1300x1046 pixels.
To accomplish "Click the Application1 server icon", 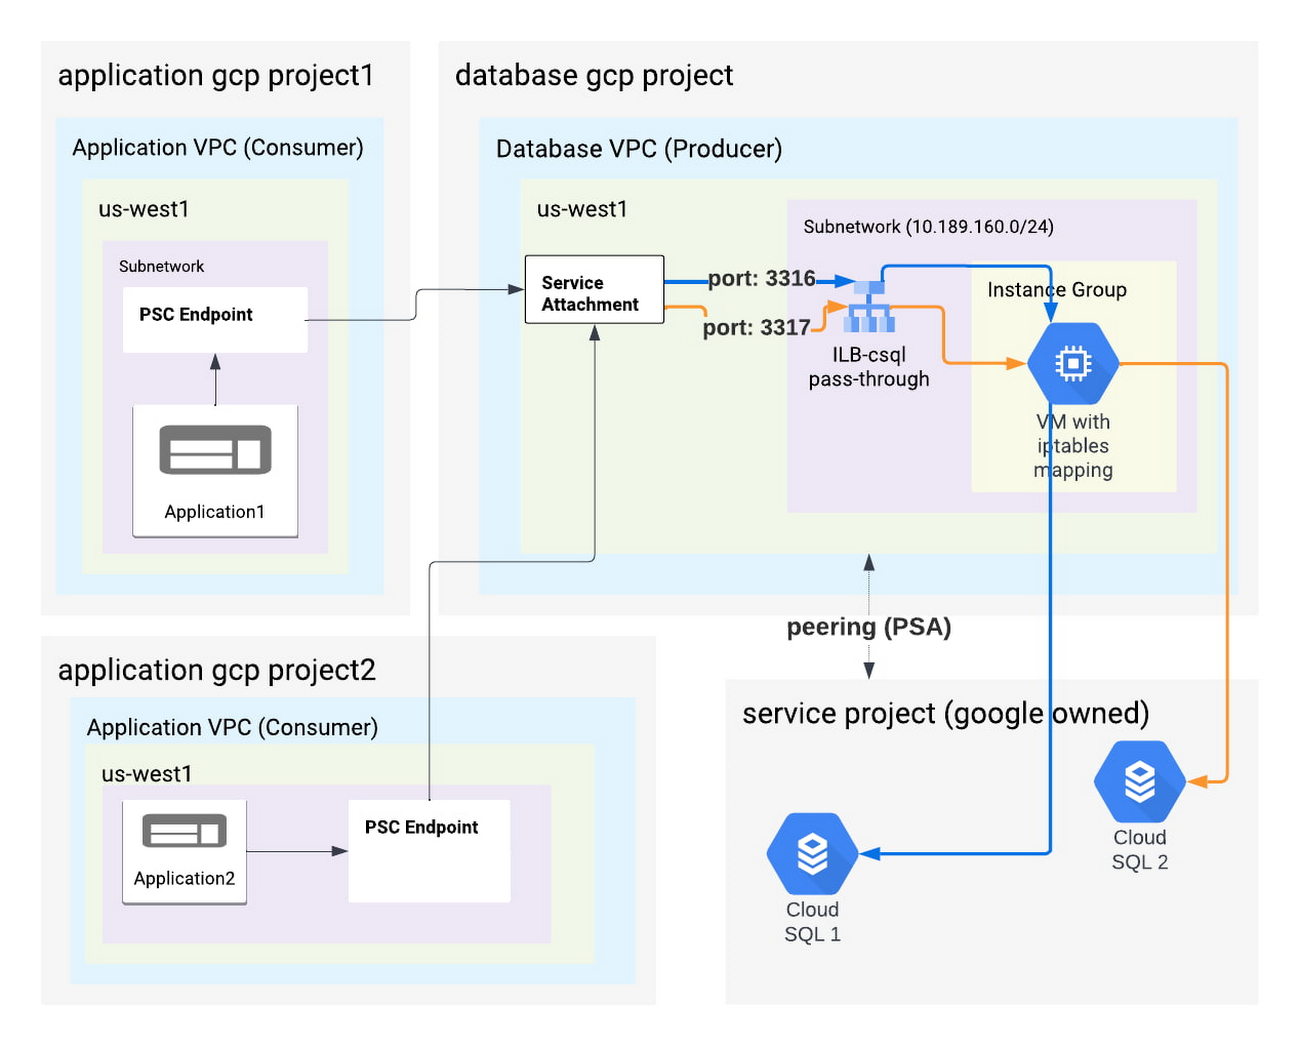I will point(215,450).
